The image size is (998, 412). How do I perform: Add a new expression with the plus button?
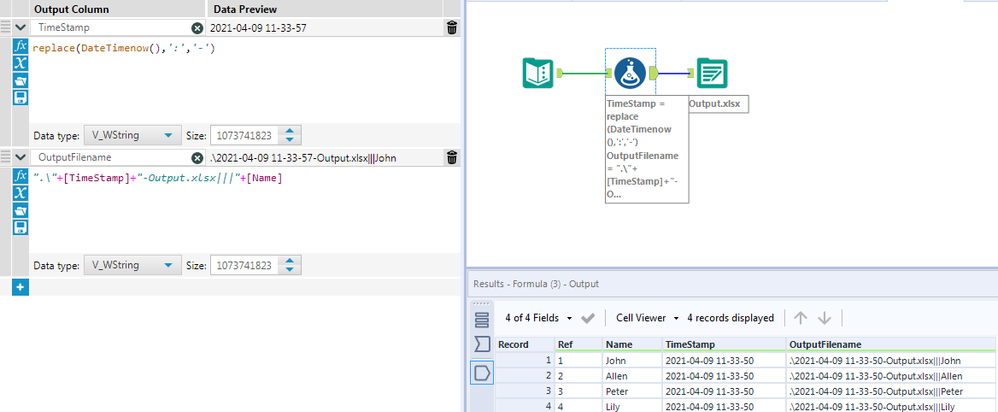click(x=20, y=287)
